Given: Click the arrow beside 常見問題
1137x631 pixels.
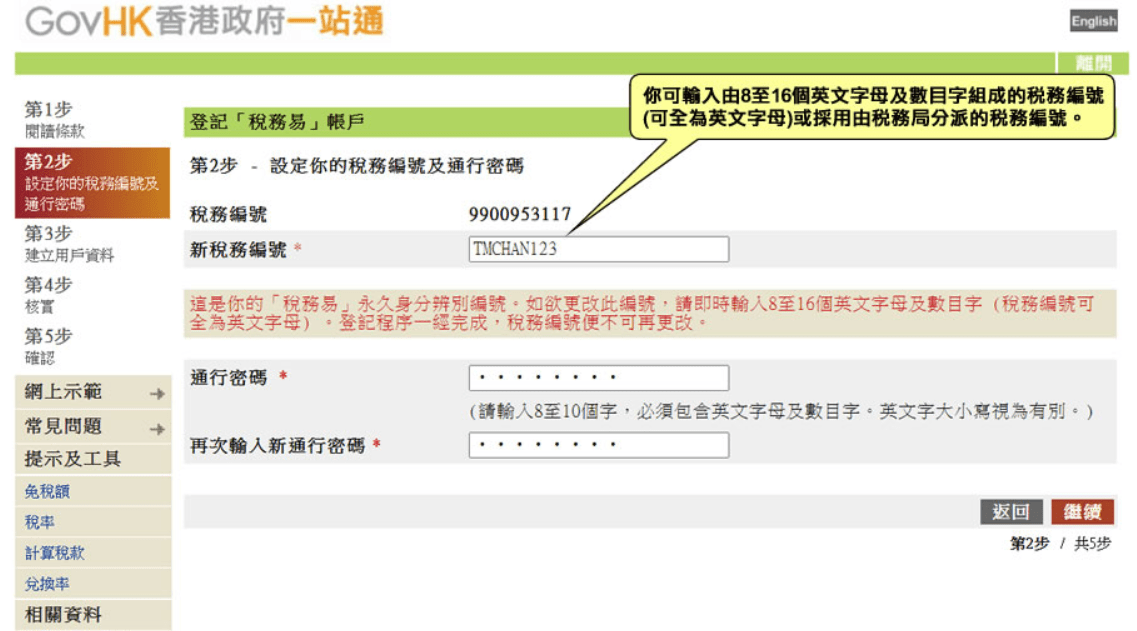Looking at the screenshot, I should 157,429.
